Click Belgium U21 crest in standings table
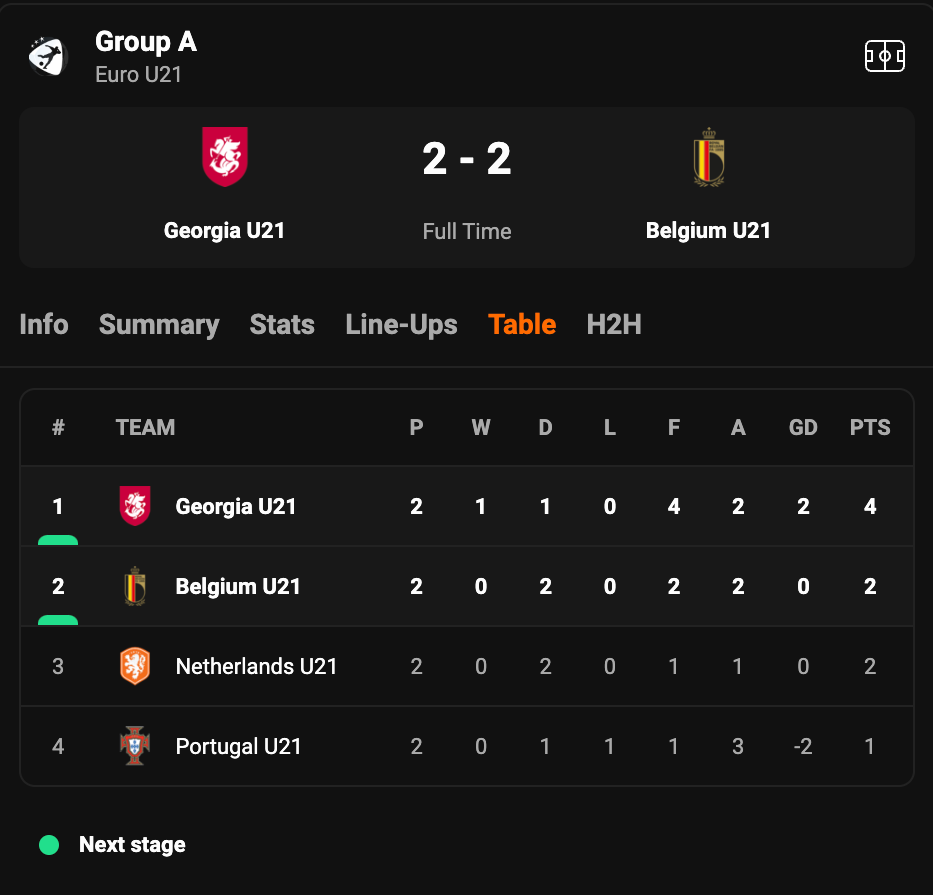Image resolution: width=933 pixels, height=895 pixels. click(x=135, y=586)
